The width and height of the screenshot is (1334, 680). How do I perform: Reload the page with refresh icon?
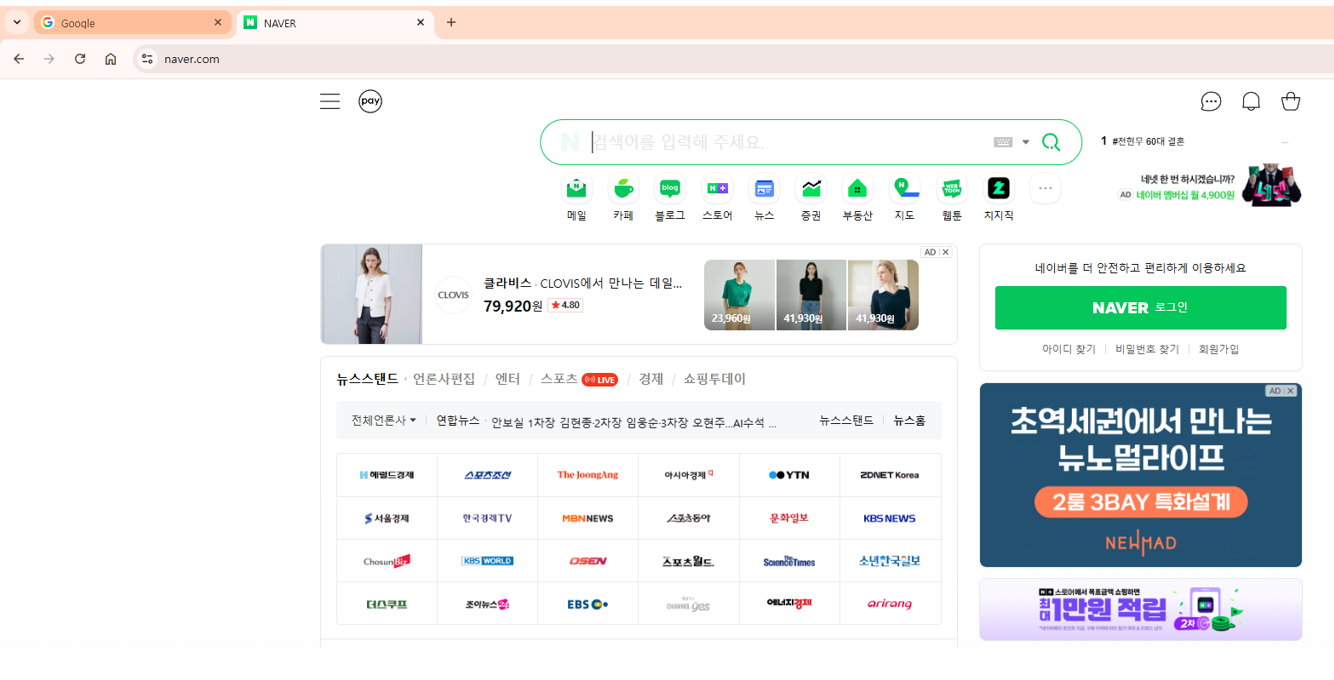tap(80, 59)
